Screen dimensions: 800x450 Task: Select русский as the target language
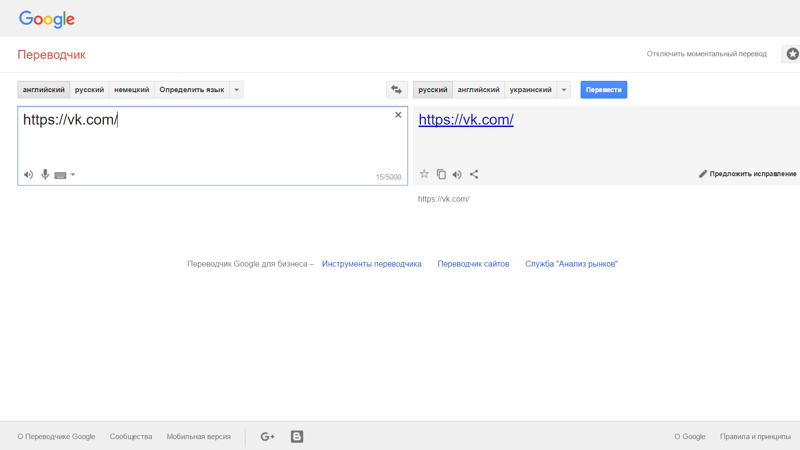click(433, 90)
